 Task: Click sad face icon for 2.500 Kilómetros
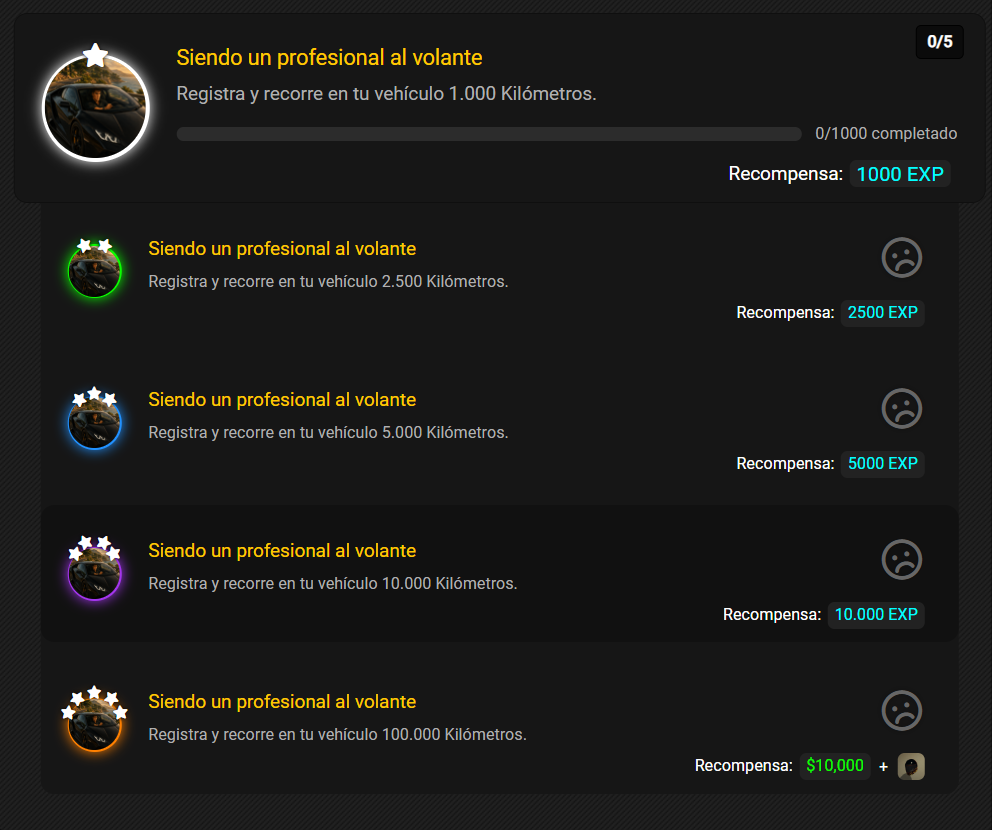tap(902, 257)
